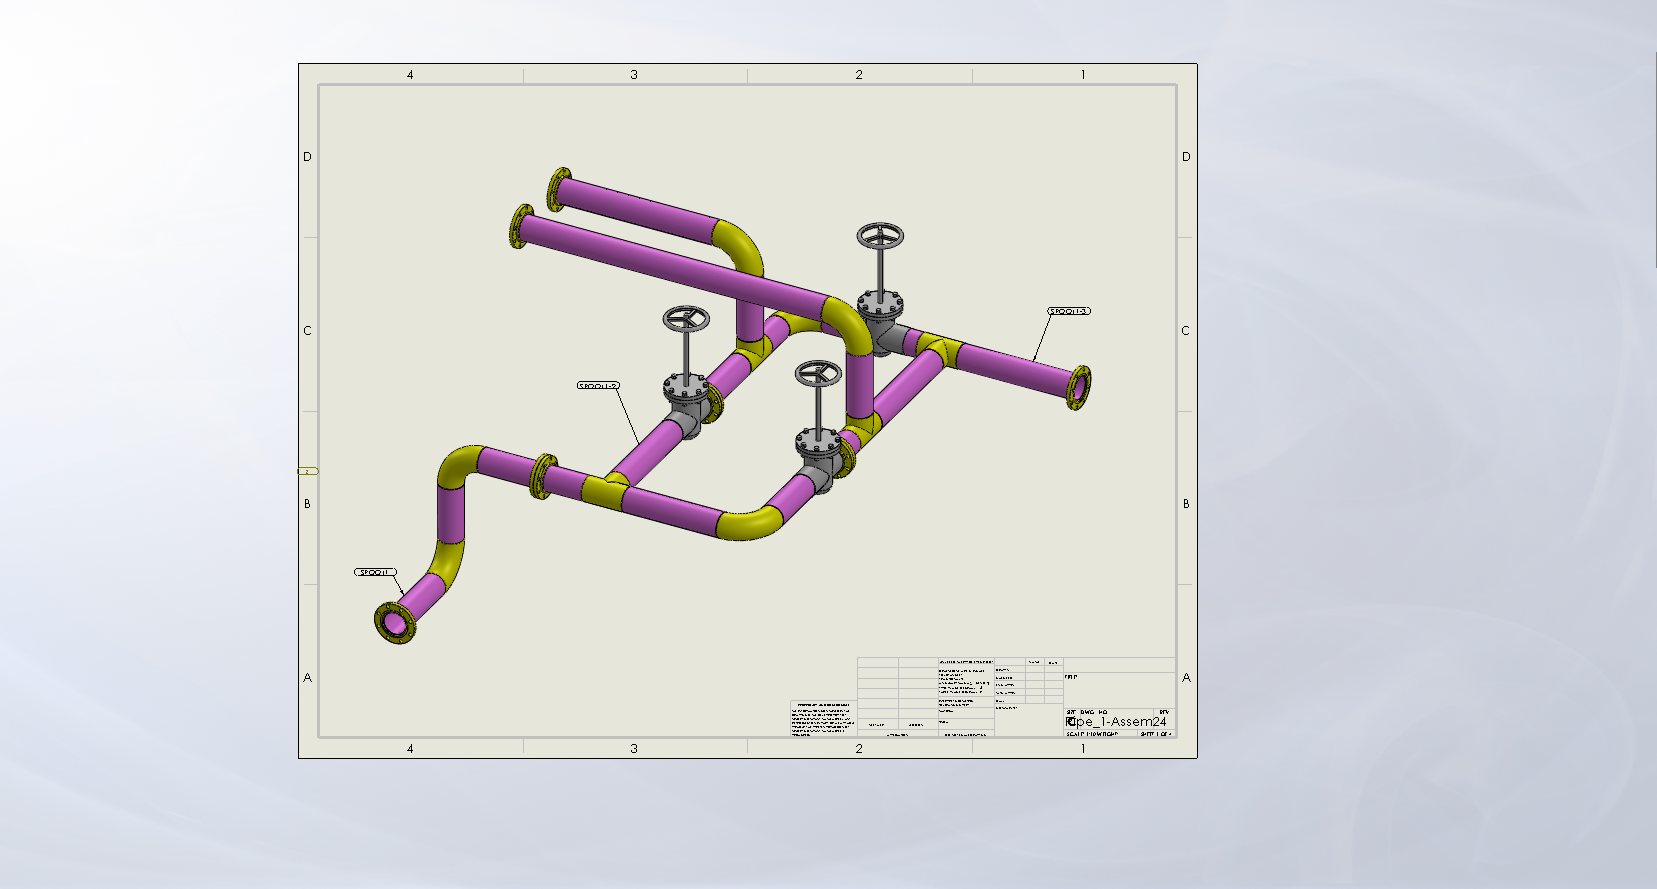The width and height of the screenshot is (1657, 889).
Task: Select the end flange on the SPOOL1-3 pipe
Action: click(1079, 388)
